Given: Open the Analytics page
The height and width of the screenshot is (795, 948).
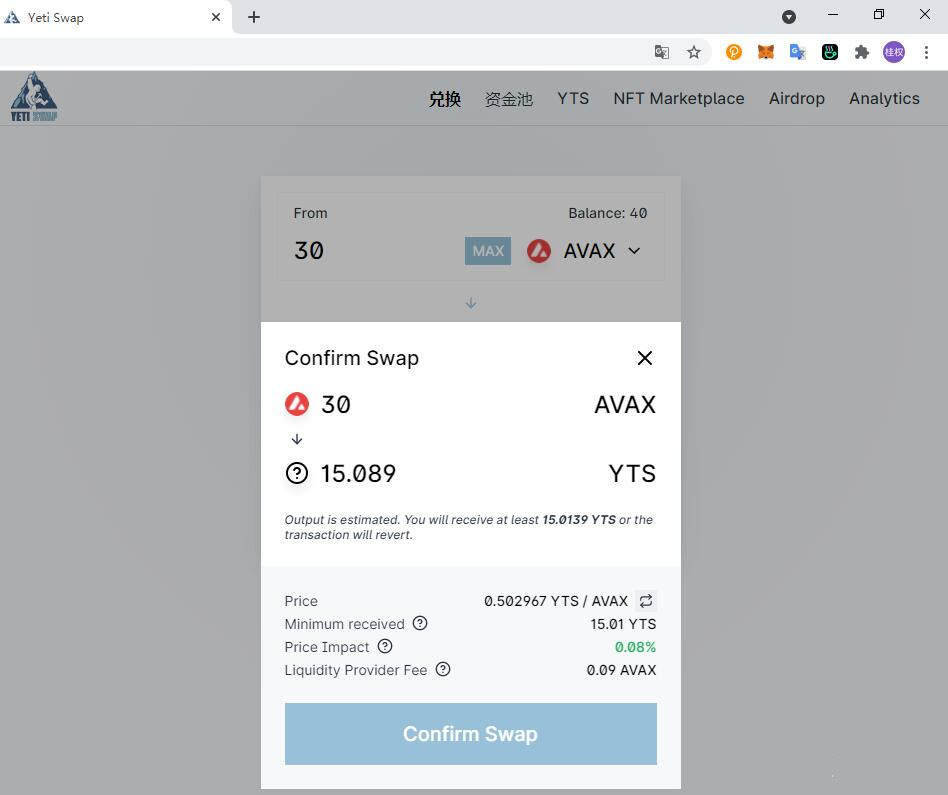Looking at the screenshot, I should pyautogui.click(x=885, y=99).
